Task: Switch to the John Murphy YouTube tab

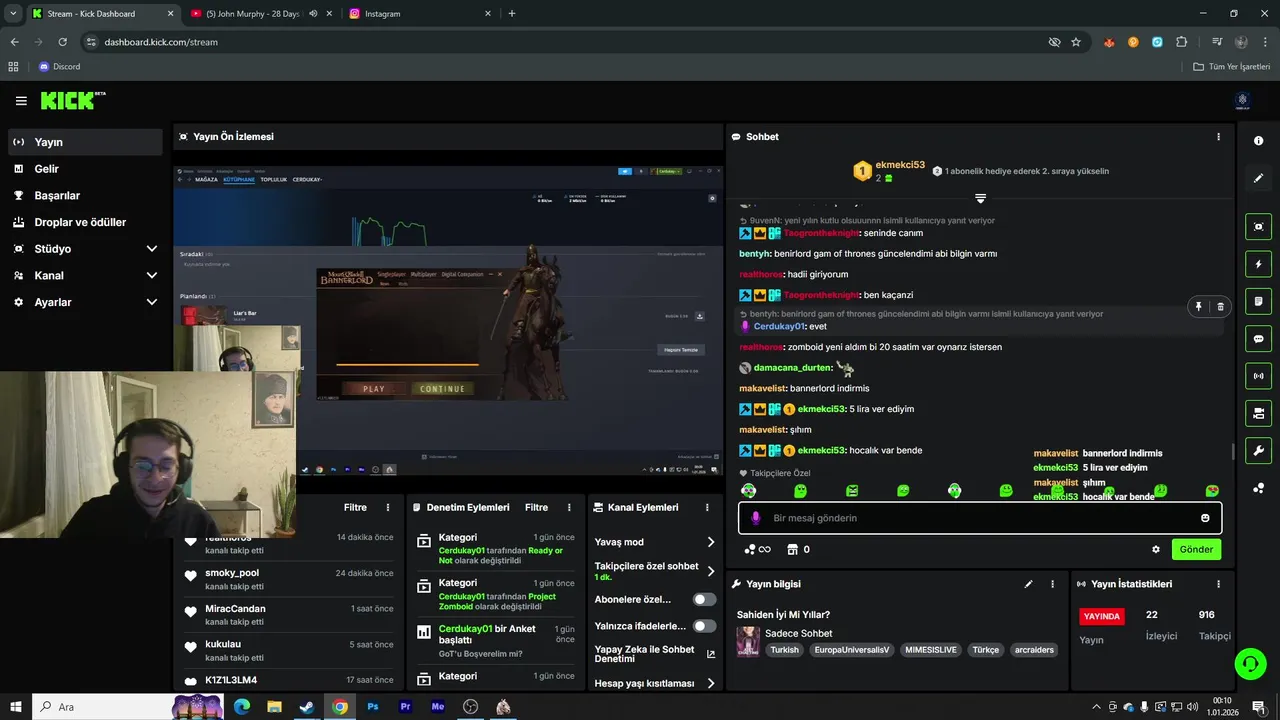Action: click(x=252, y=14)
